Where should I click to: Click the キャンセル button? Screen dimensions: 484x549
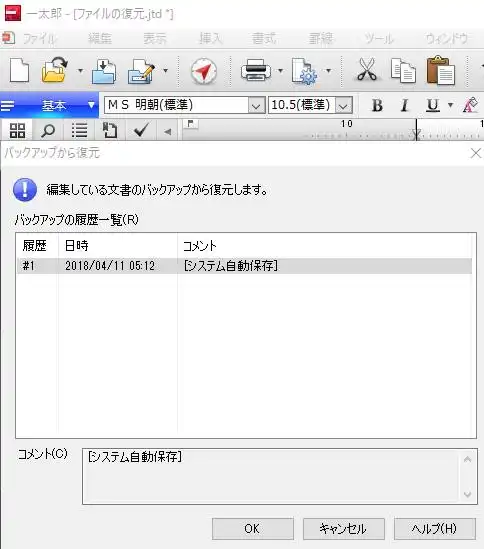pyautogui.click(x=344, y=529)
